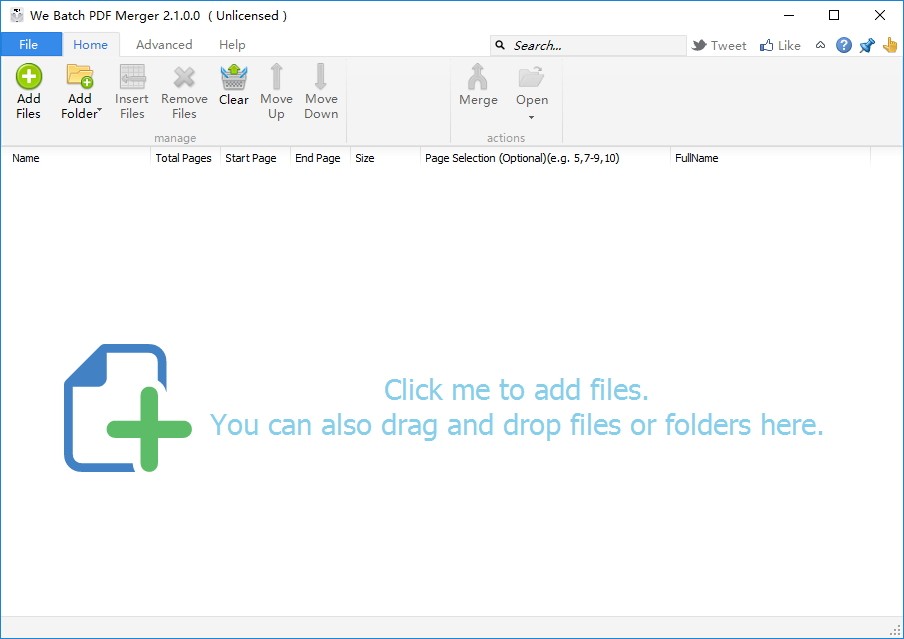Click the large add-document icon
904x639 pixels.
127,408
